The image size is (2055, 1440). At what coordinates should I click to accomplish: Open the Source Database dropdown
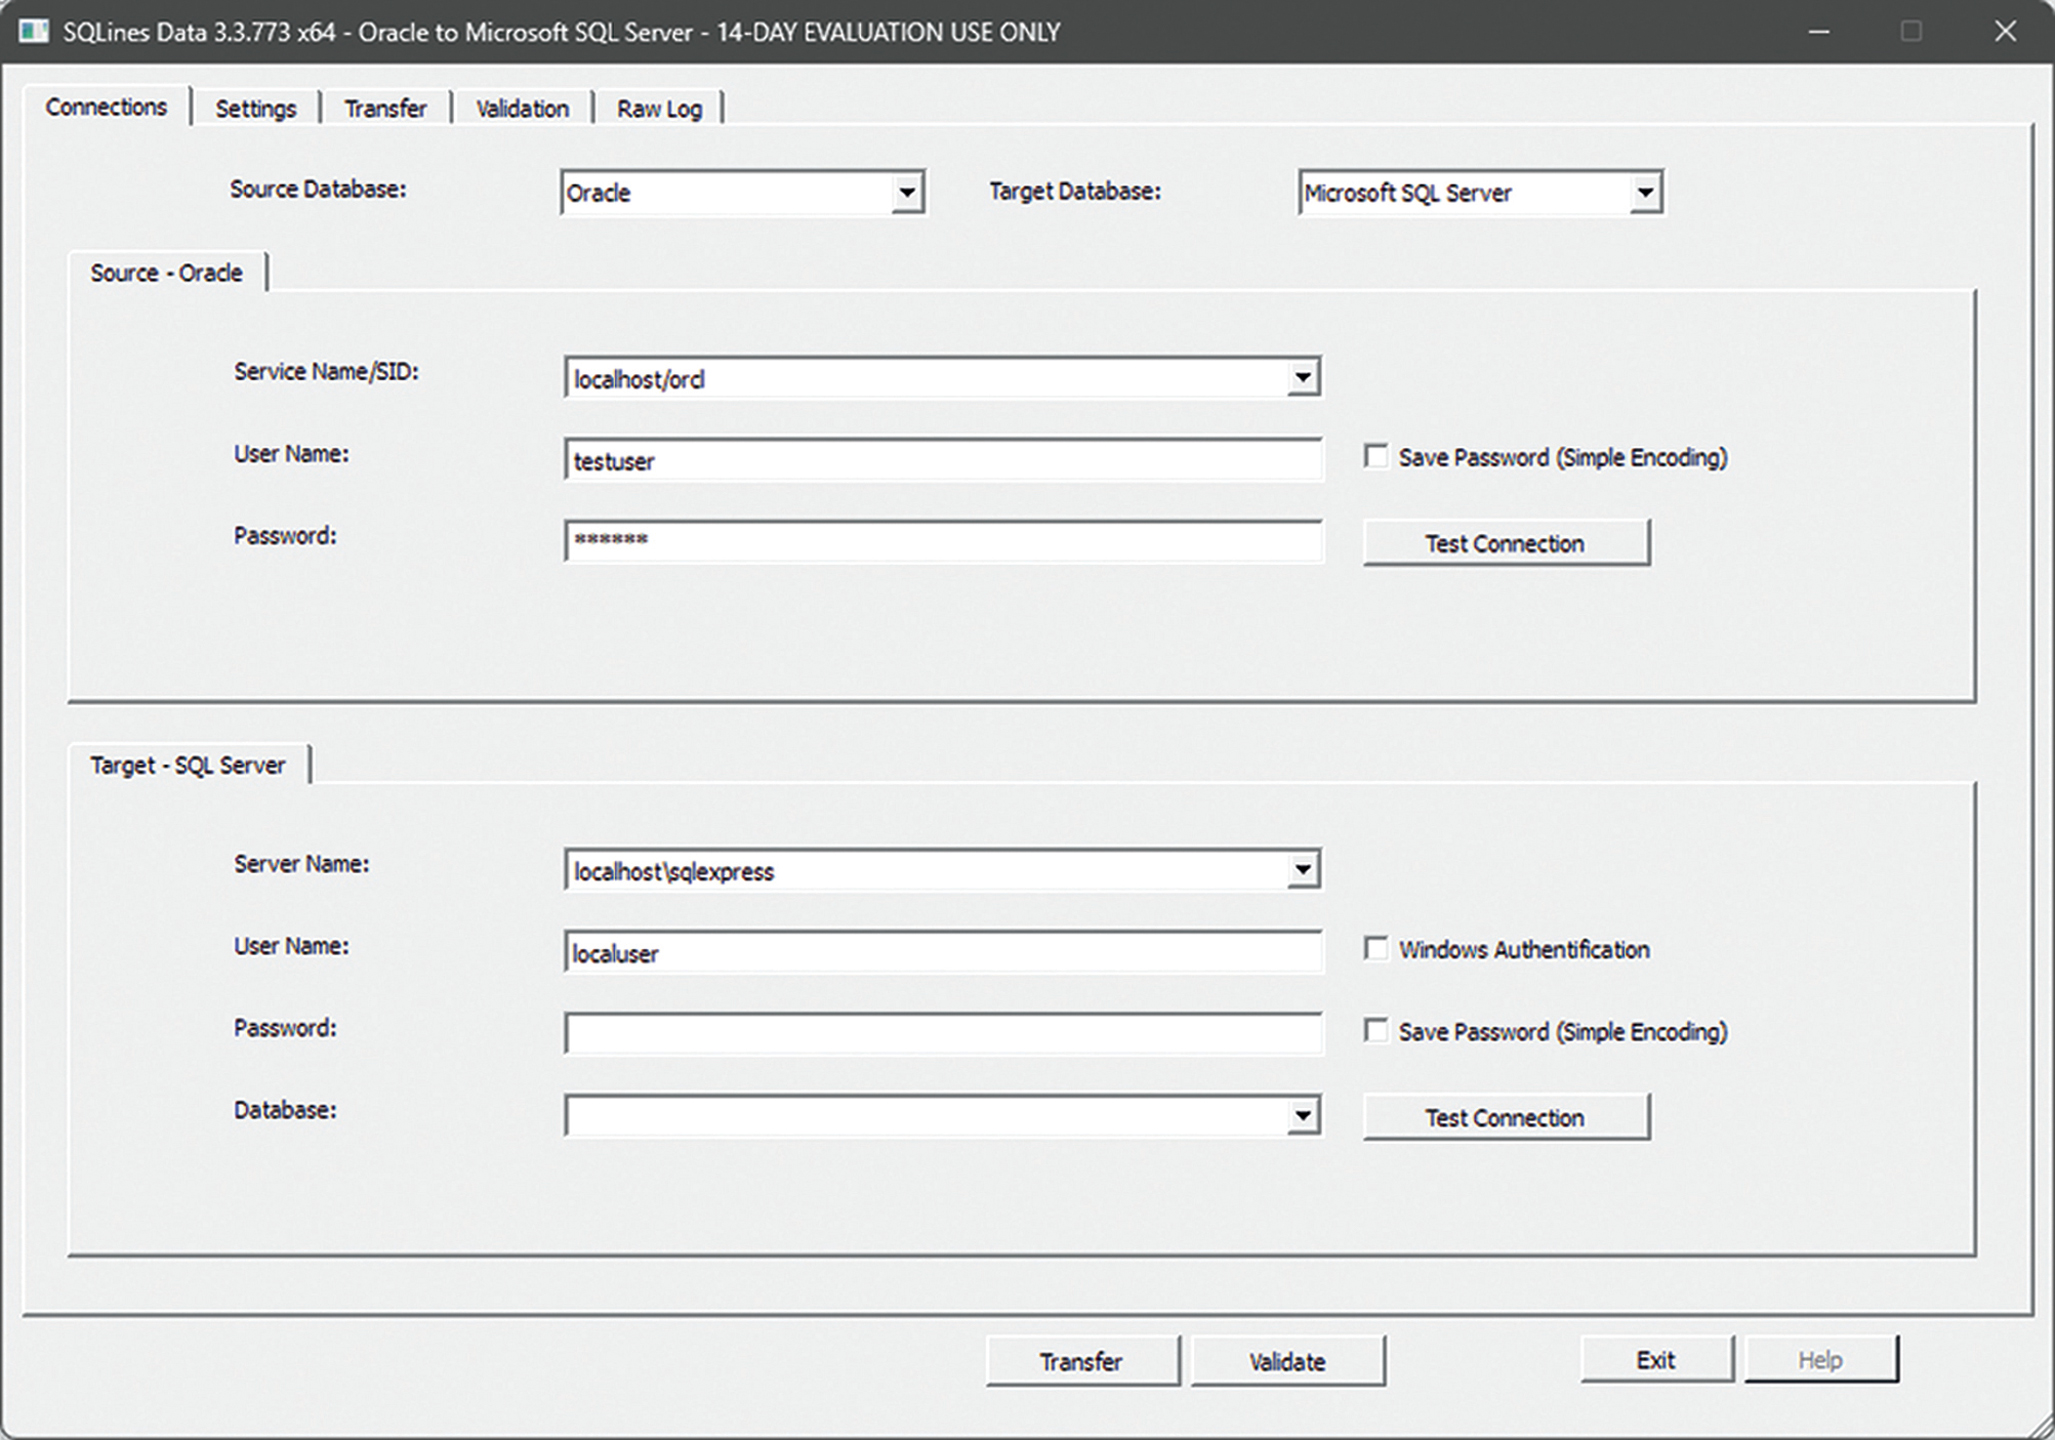point(906,192)
